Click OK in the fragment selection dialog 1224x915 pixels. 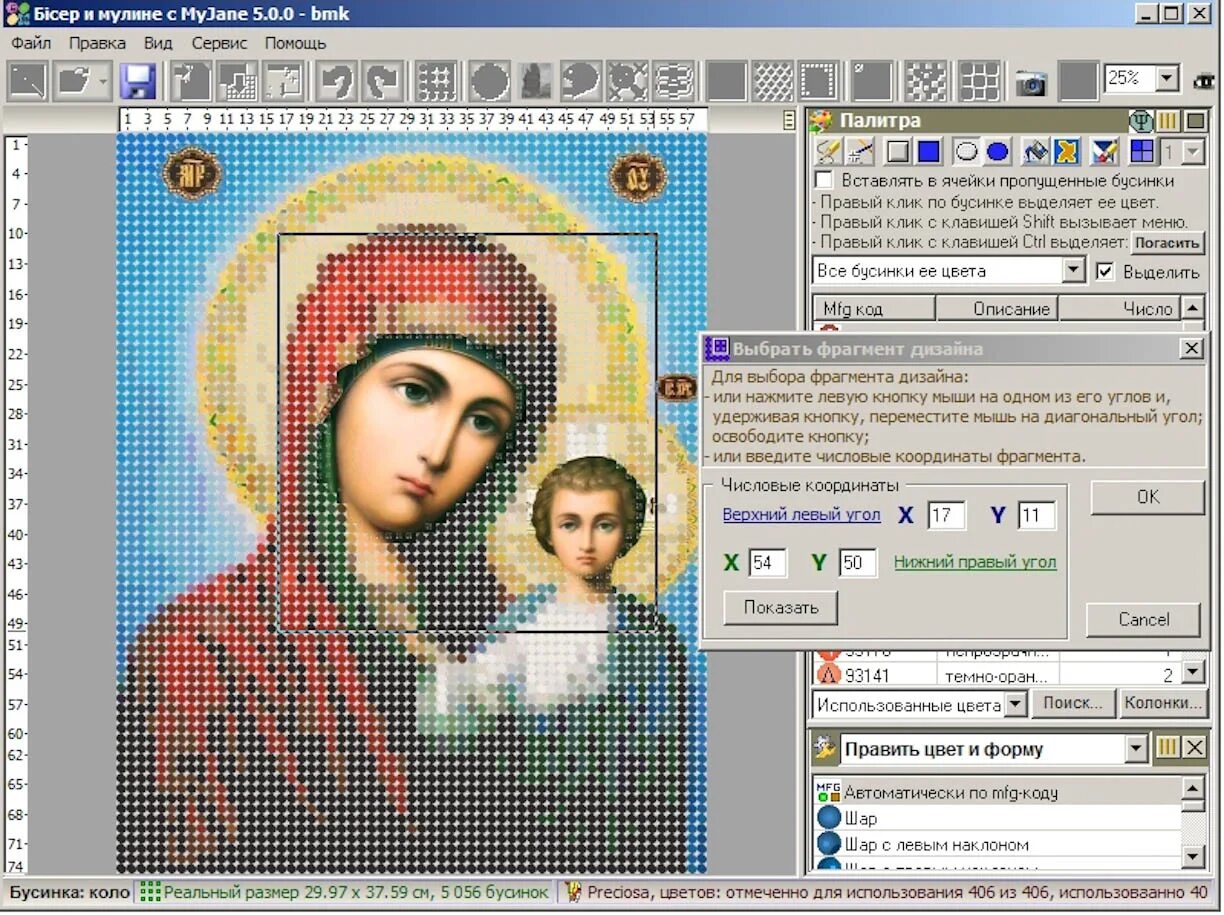(x=1148, y=497)
